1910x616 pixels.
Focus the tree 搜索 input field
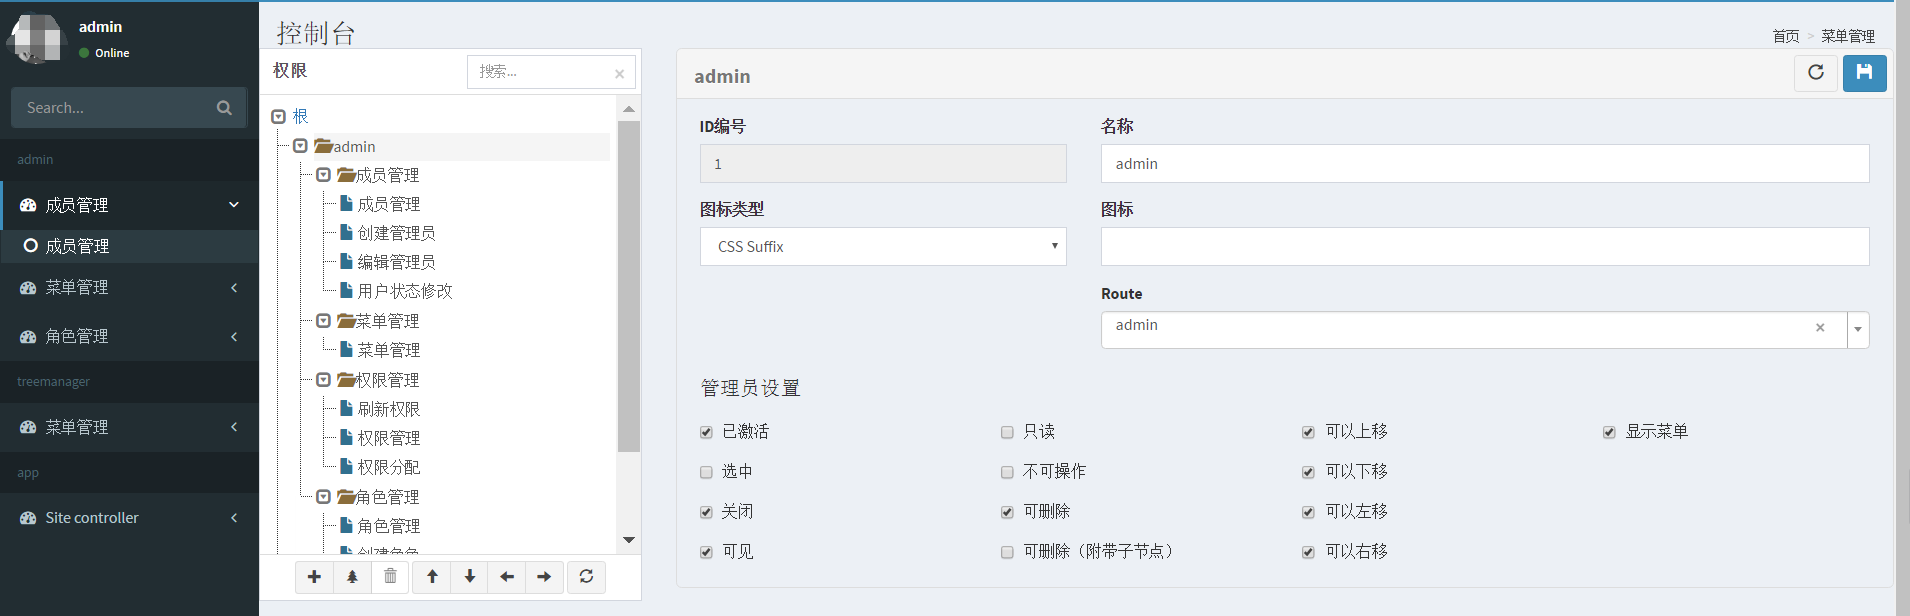551,72
